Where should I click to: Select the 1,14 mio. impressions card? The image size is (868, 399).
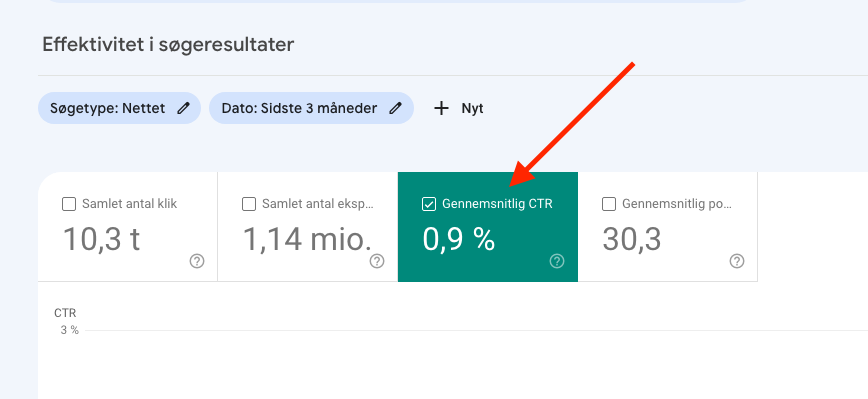(x=308, y=227)
